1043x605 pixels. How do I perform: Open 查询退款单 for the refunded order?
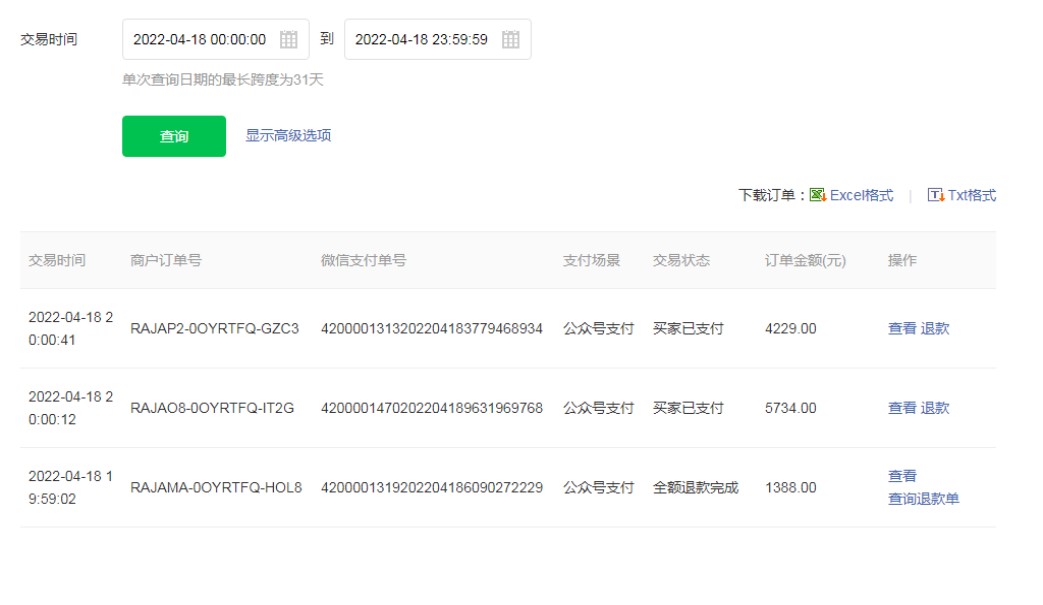(923, 499)
